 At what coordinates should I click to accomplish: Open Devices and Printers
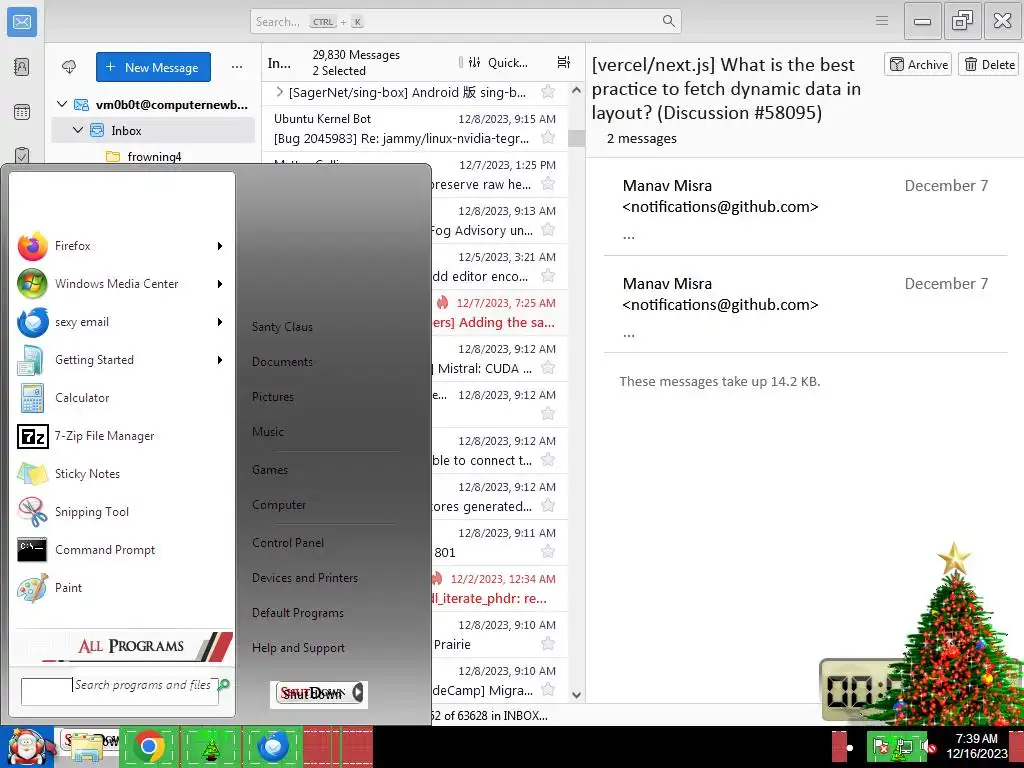pyautogui.click(x=305, y=578)
